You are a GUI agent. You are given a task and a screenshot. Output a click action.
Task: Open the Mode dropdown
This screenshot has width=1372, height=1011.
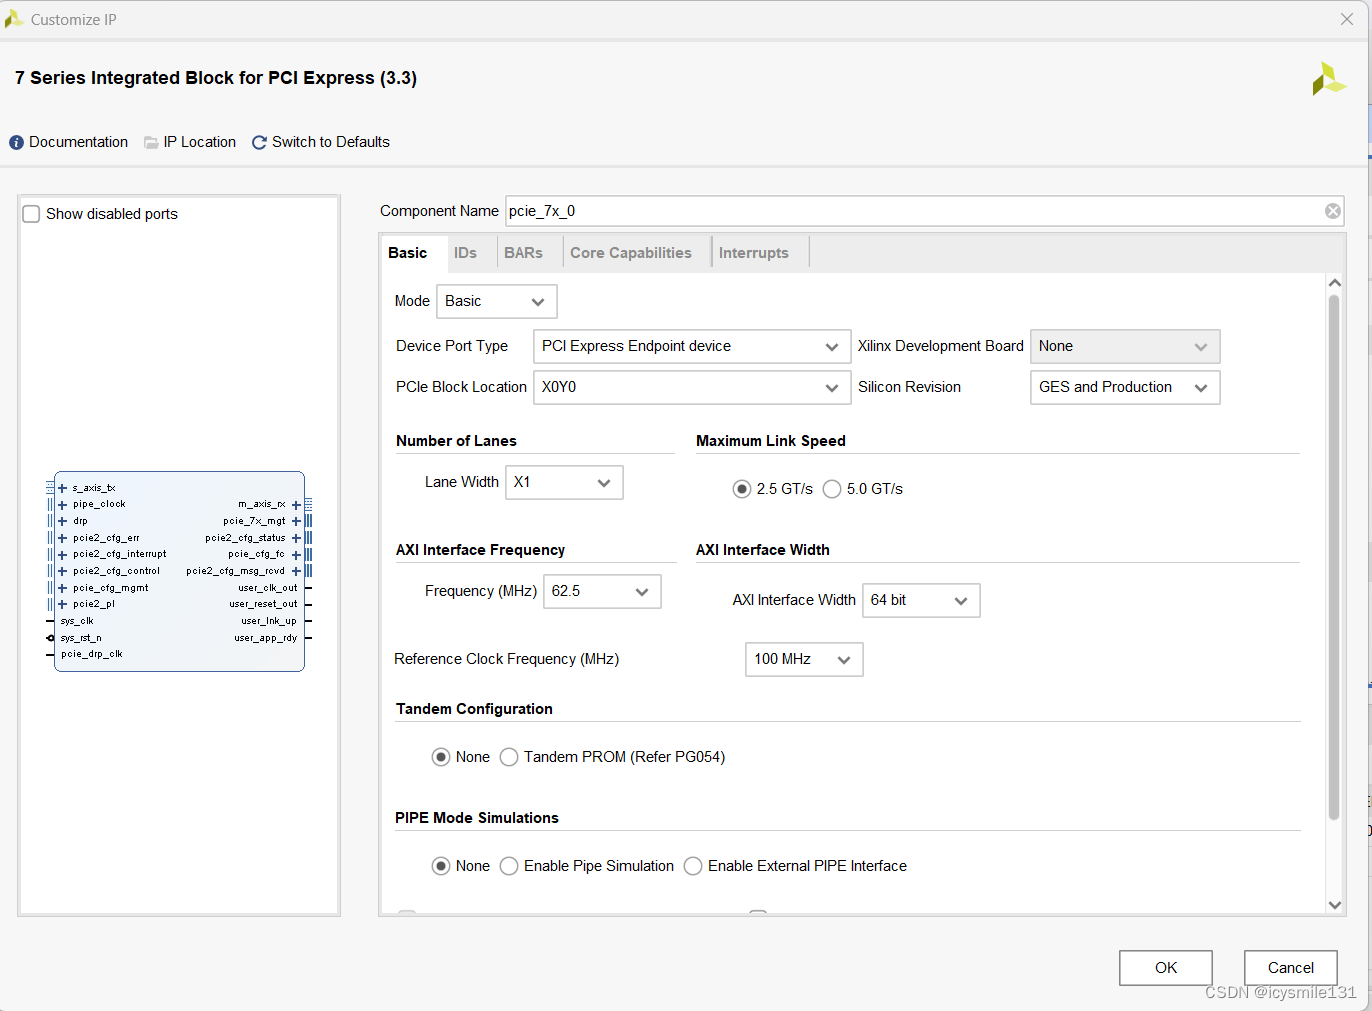pos(497,301)
